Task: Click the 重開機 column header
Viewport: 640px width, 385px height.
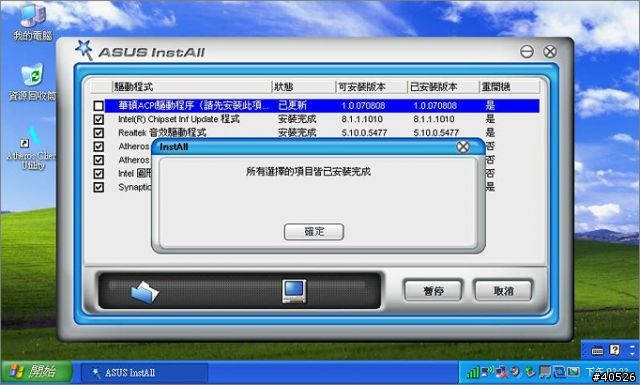Action: pyautogui.click(x=510, y=87)
